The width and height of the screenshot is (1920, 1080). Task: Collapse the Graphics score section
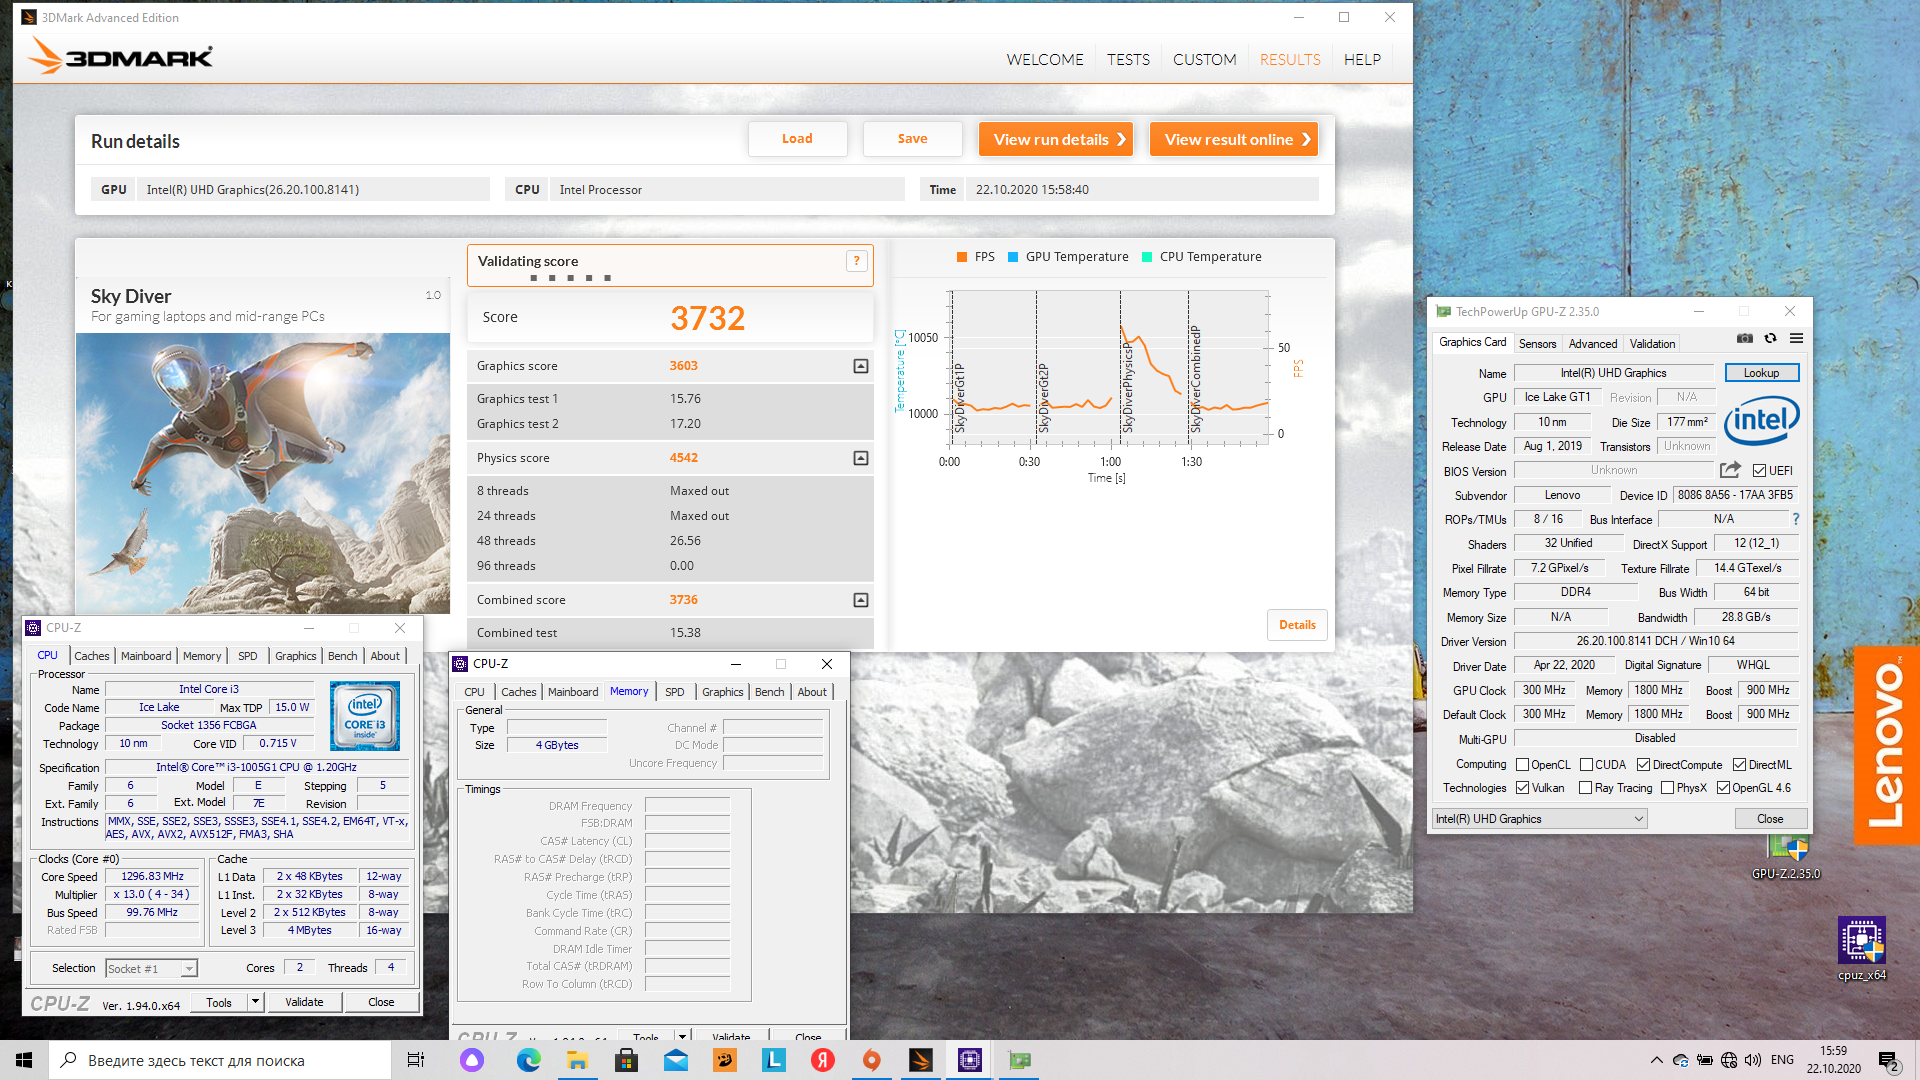point(860,366)
